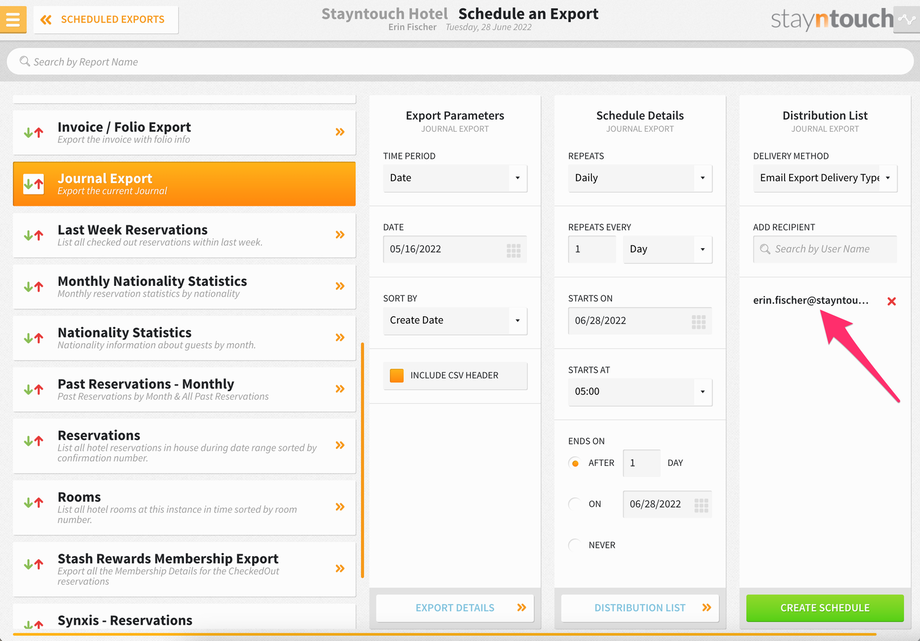Click the Starts On date field
Viewport: 920px width, 641px height.
tap(640, 320)
